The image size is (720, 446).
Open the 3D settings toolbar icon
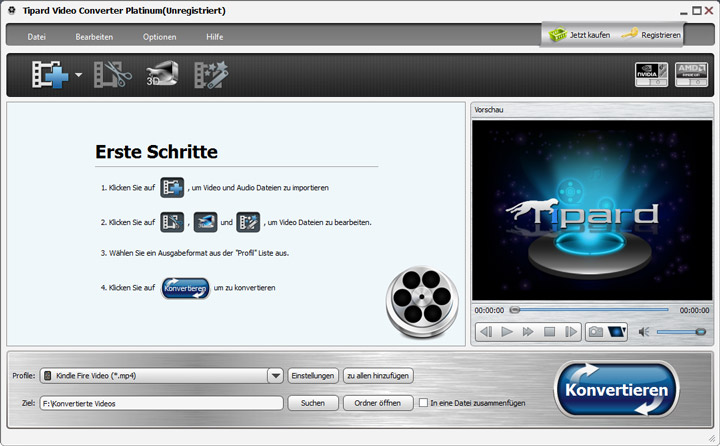coord(162,73)
